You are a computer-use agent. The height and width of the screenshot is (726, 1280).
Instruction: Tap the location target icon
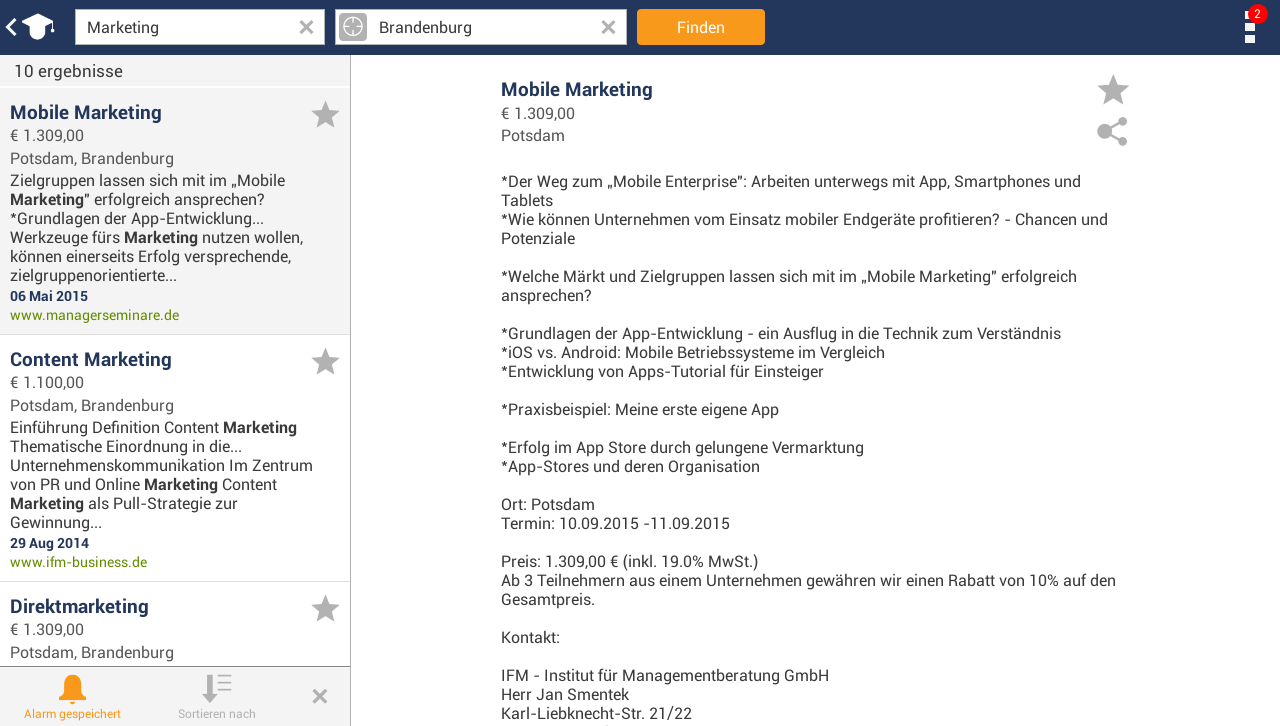pos(353,27)
